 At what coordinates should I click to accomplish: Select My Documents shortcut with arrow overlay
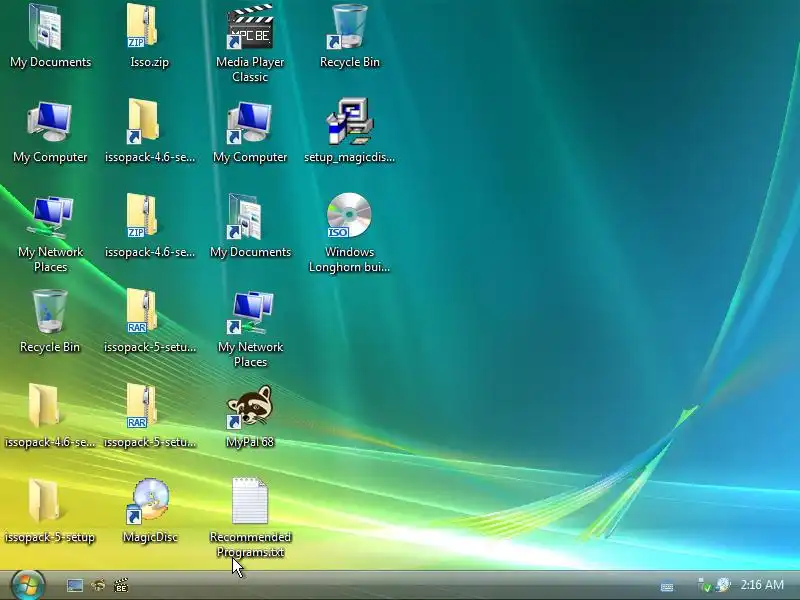coord(245,216)
